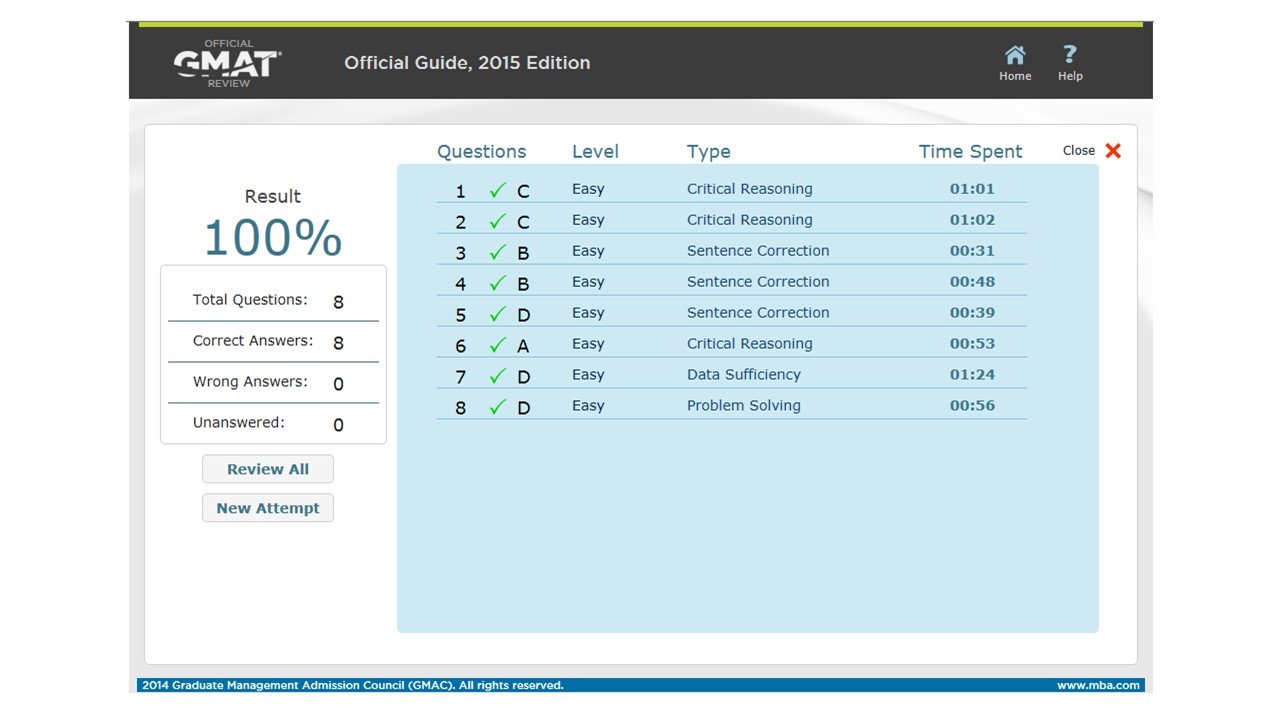Click green checkmark for question 3
Screen dimensions: 1280x720
(498, 252)
